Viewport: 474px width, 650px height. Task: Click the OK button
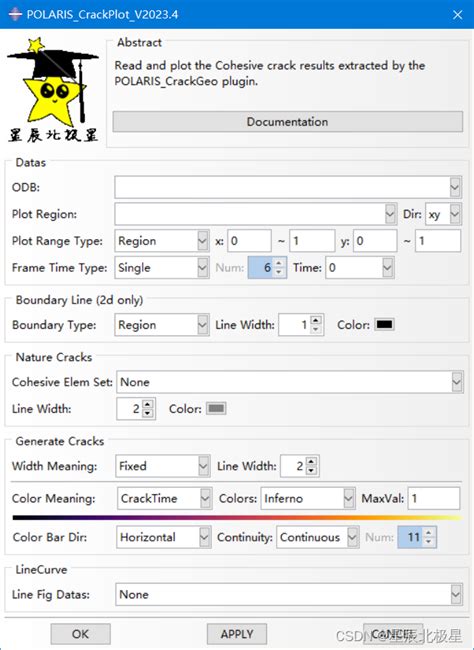tap(80, 634)
